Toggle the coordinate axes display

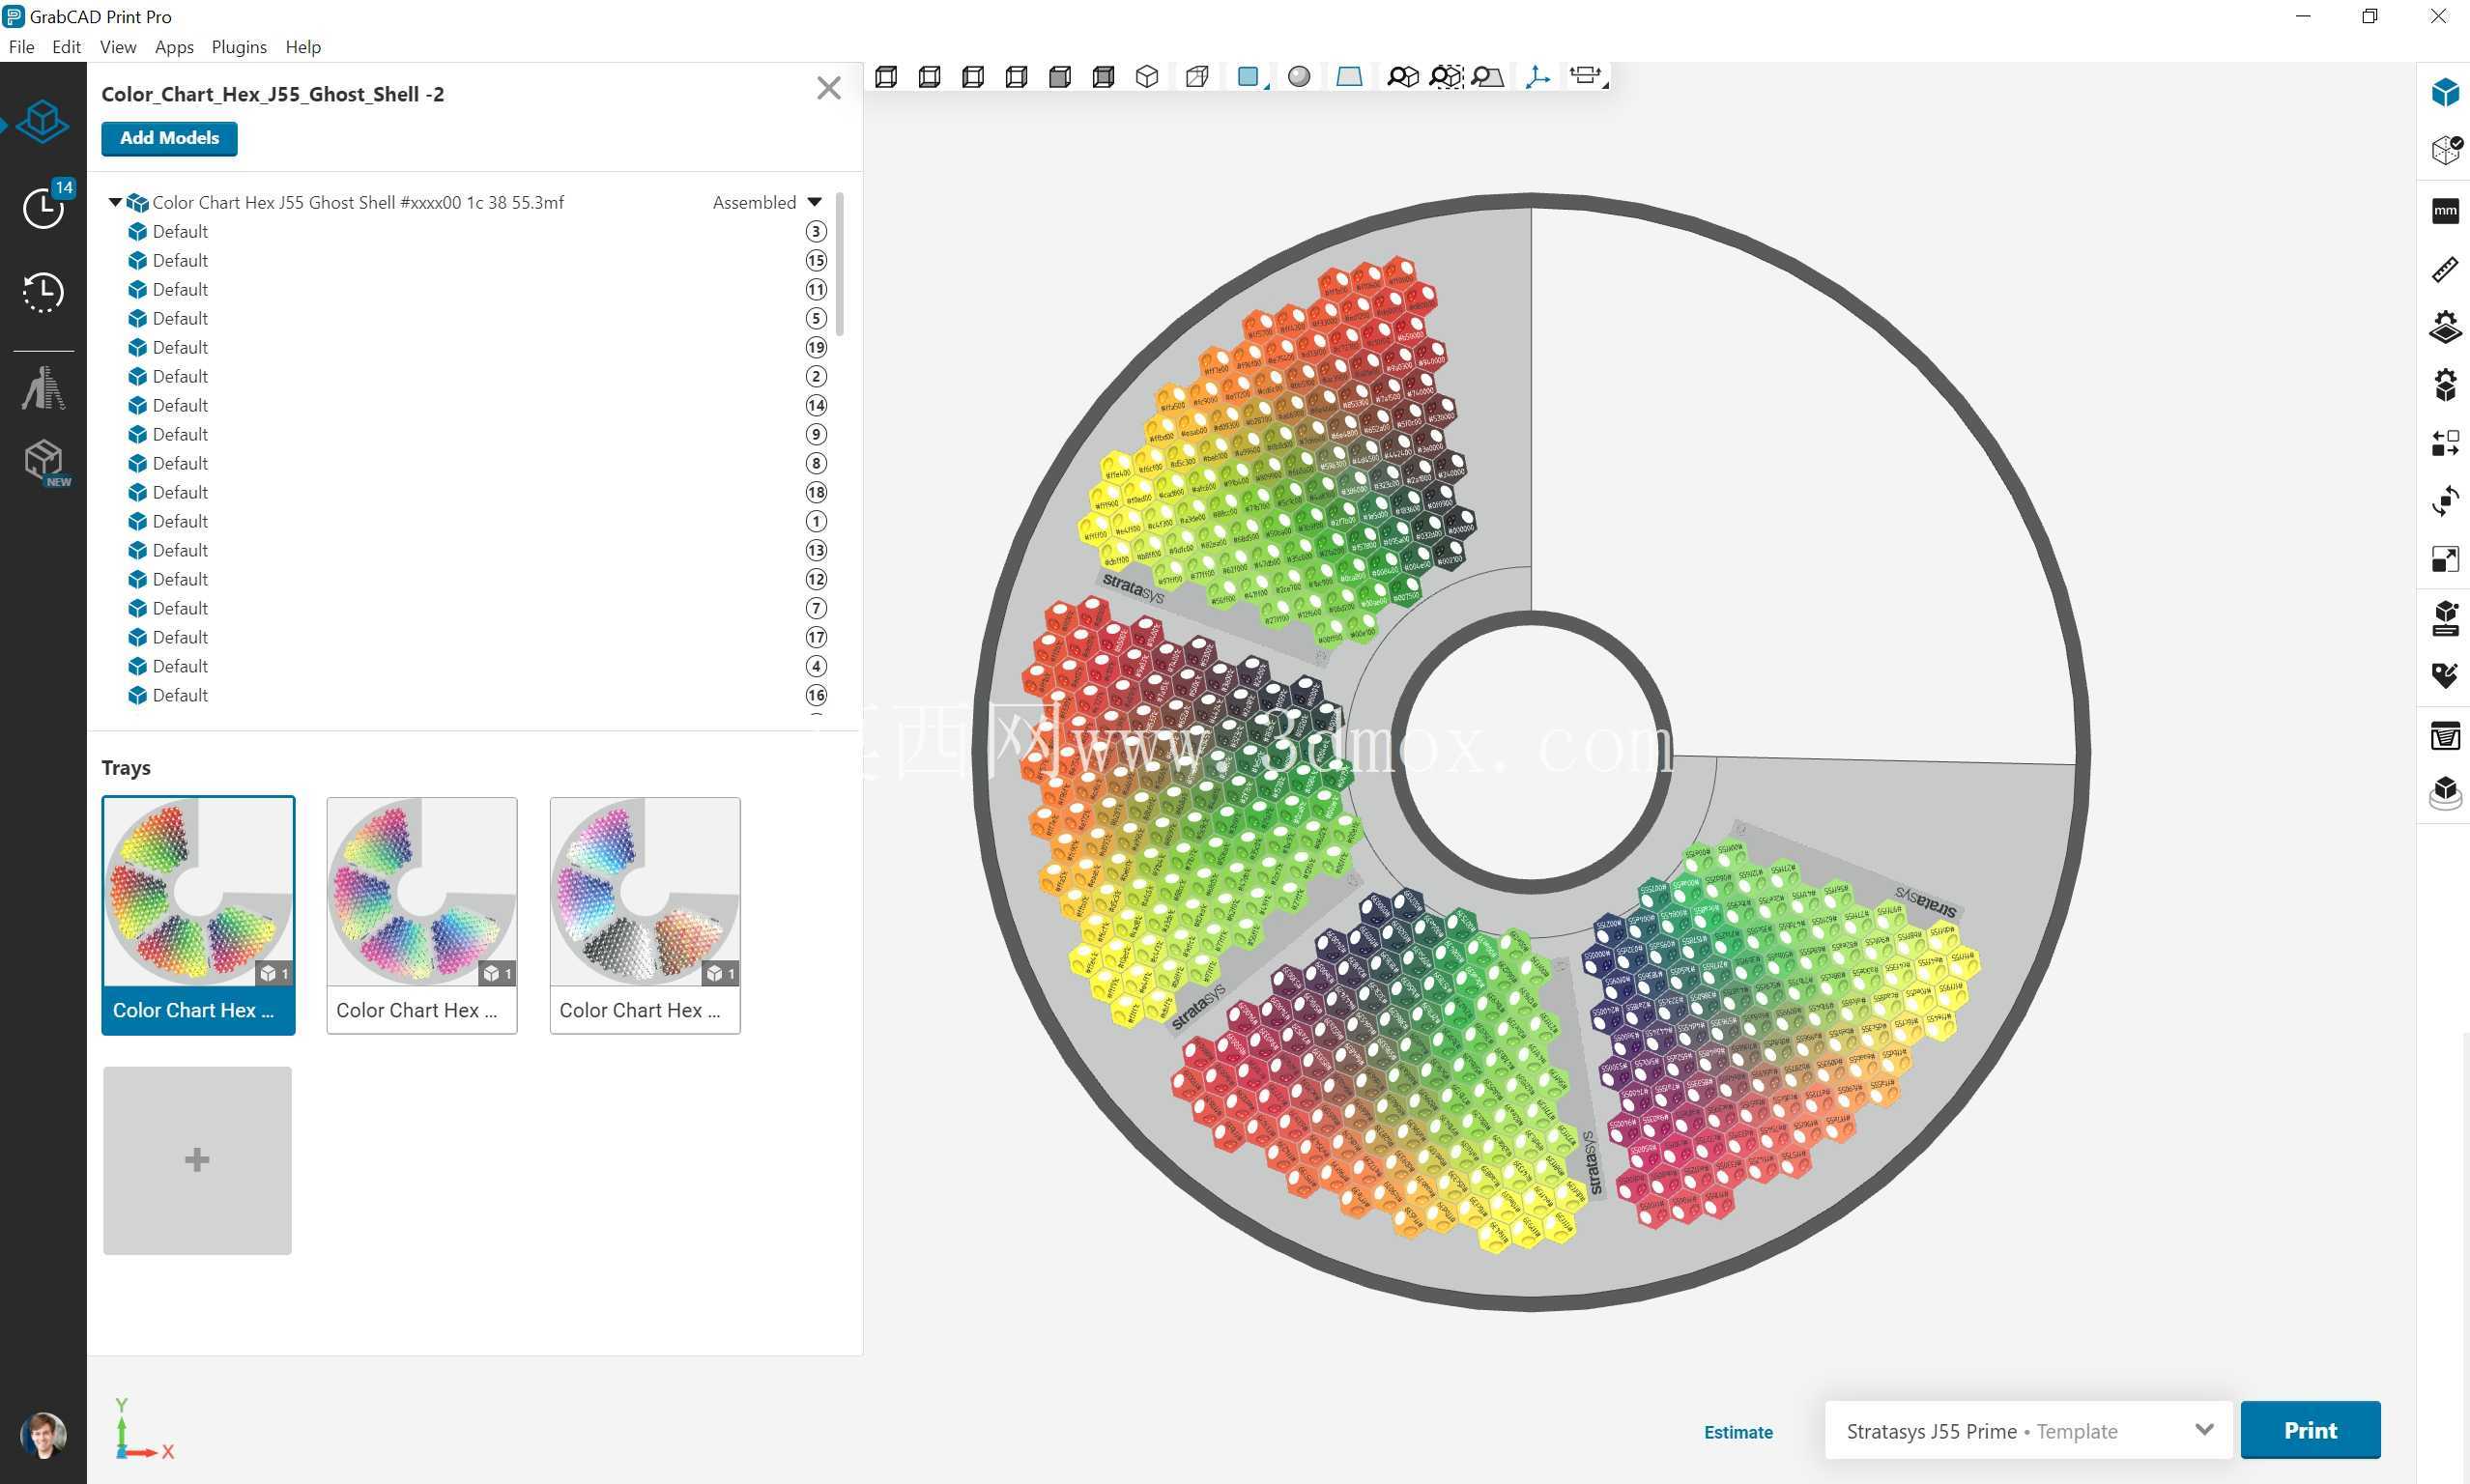1538,77
